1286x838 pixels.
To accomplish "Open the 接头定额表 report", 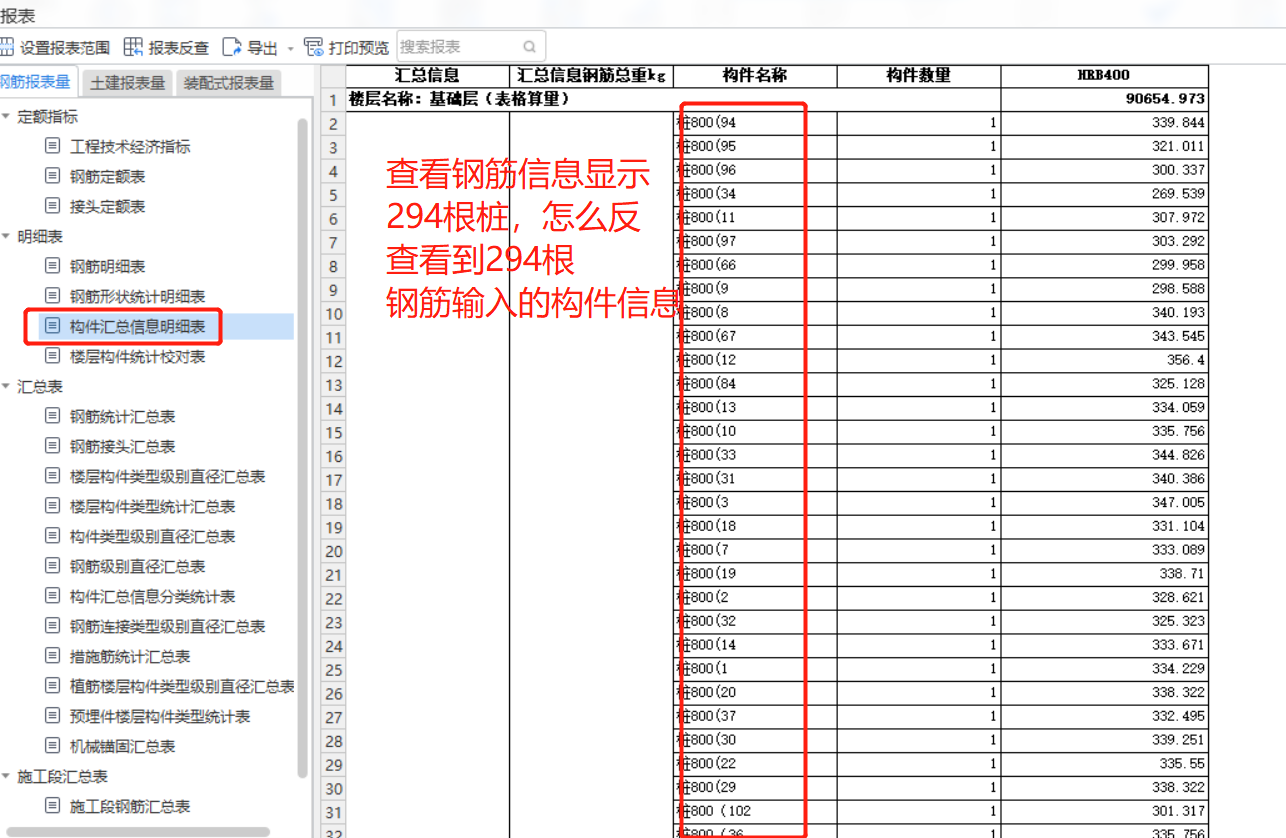I will pyautogui.click(x=107, y=207).
